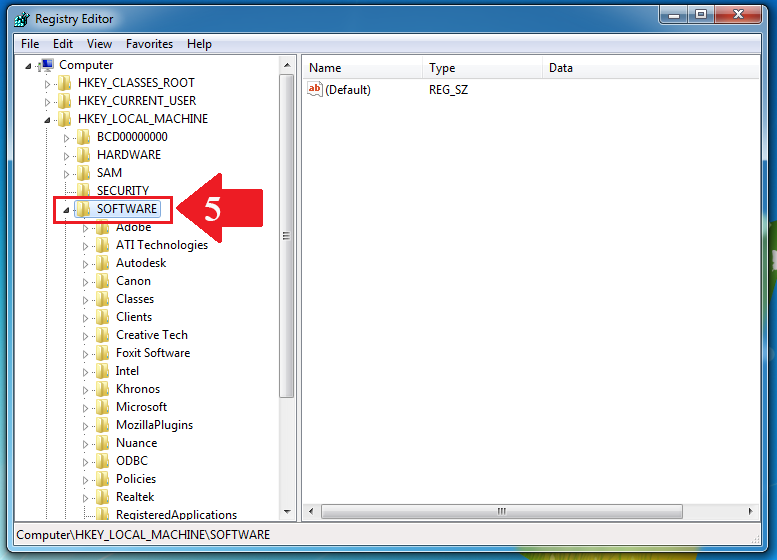The height and width of the screenshot is (560, 777).
Task: Click the ATI Technologies folder icon
Action: 103,245
